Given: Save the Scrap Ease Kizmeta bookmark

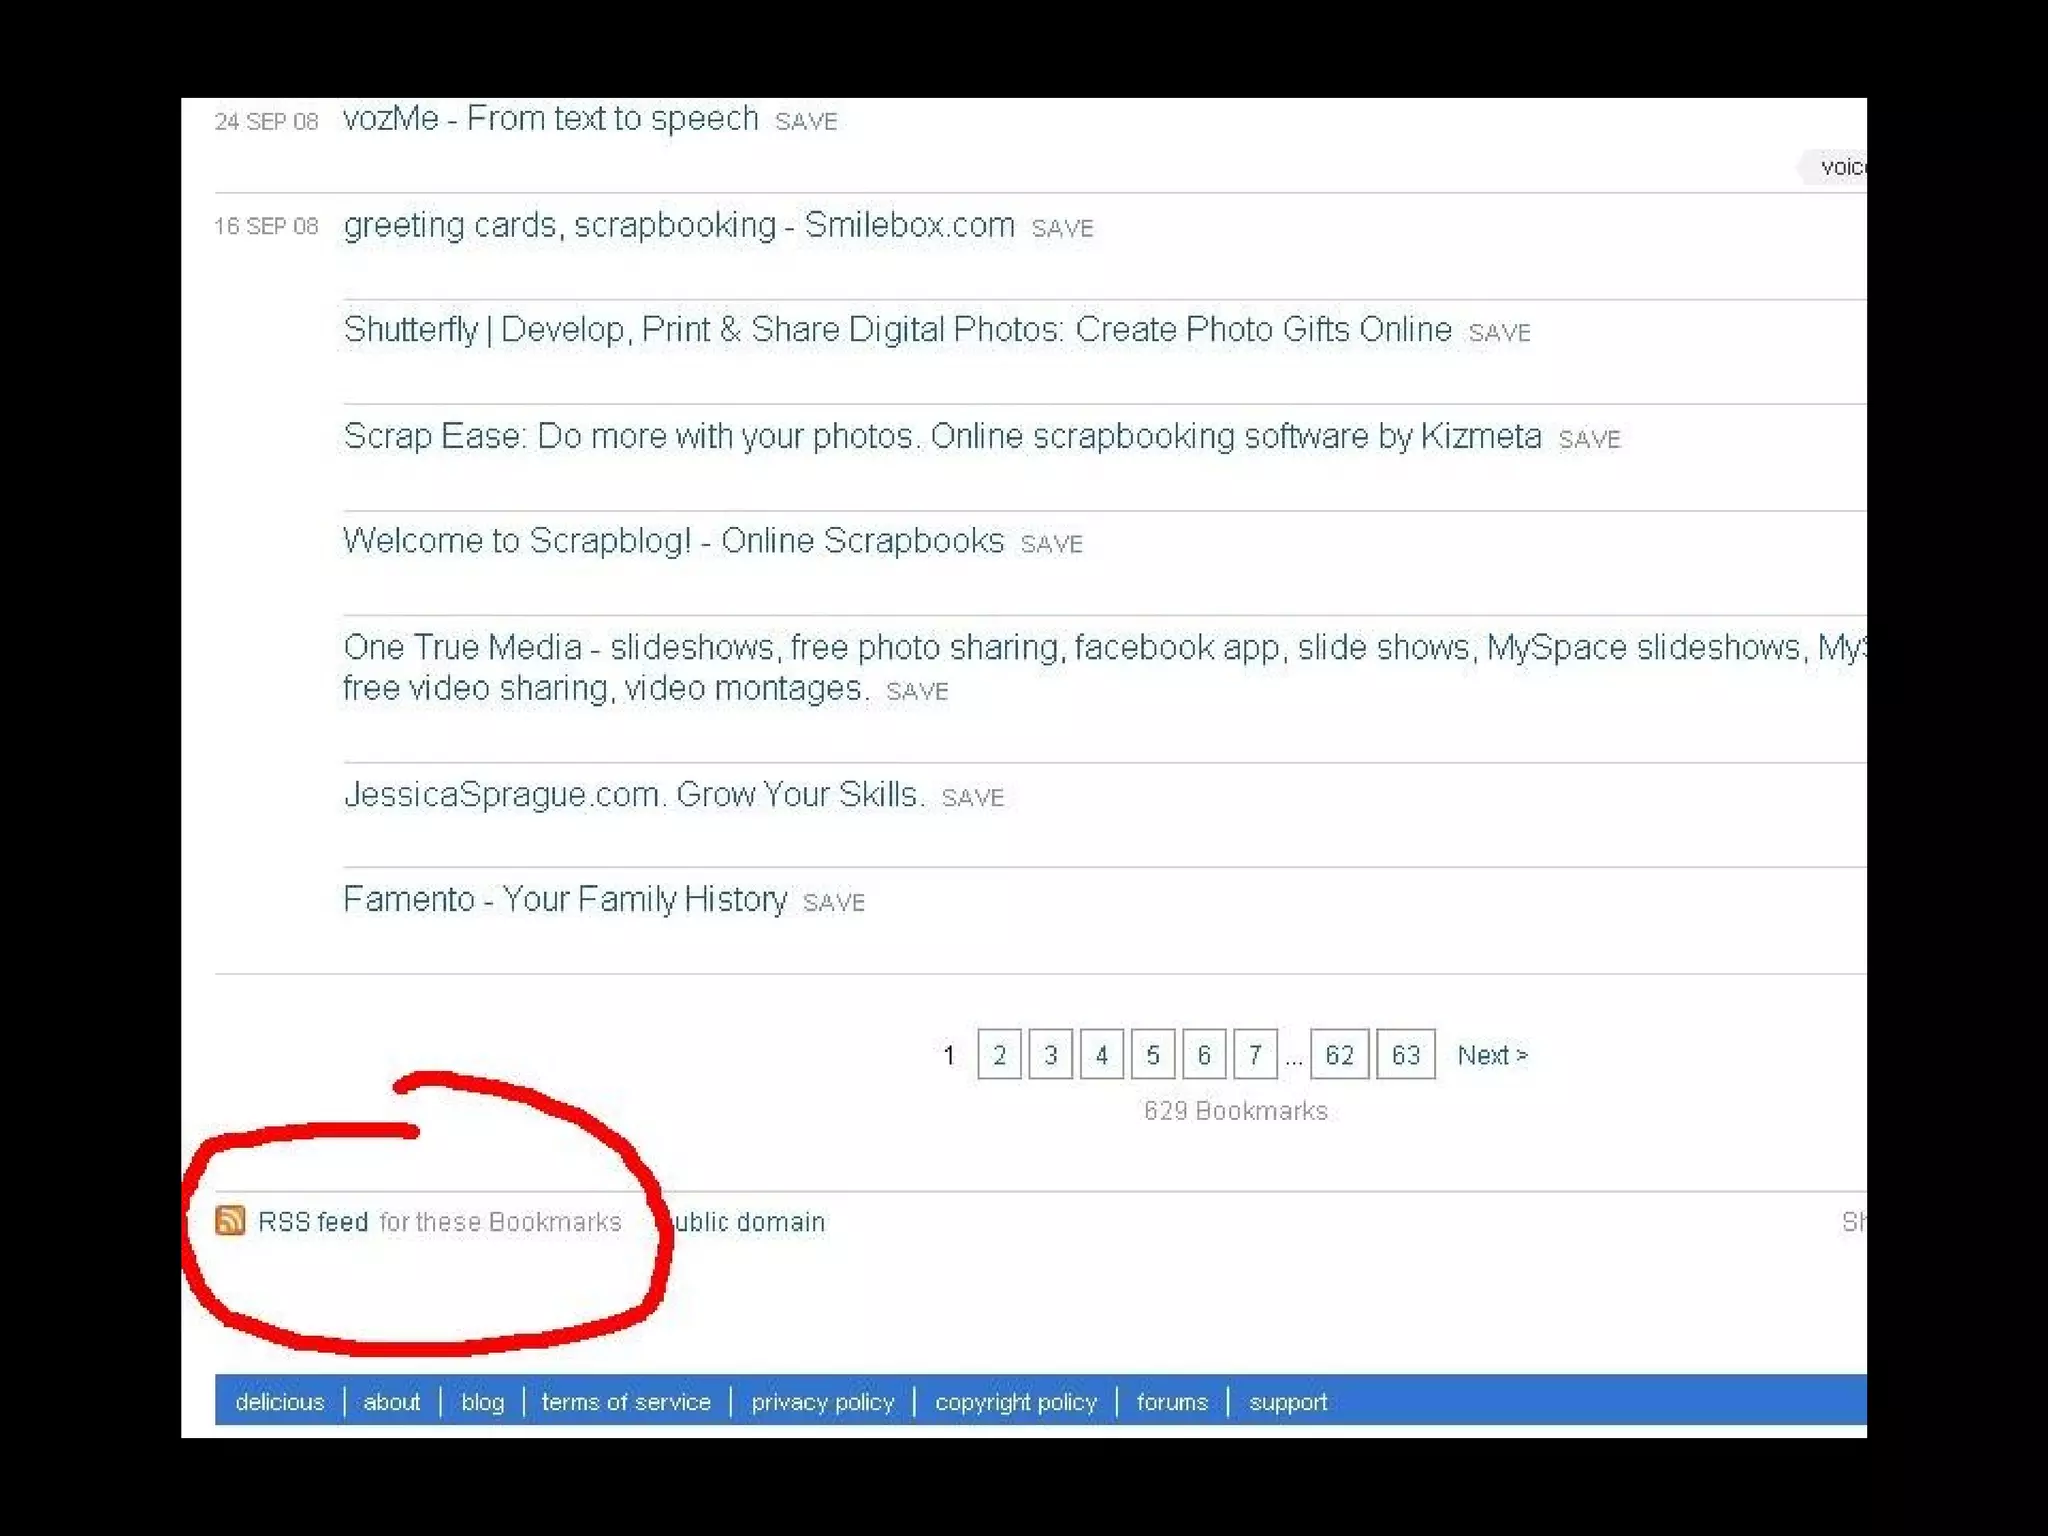Looking at the screenshot, I should click(1589, 439).
